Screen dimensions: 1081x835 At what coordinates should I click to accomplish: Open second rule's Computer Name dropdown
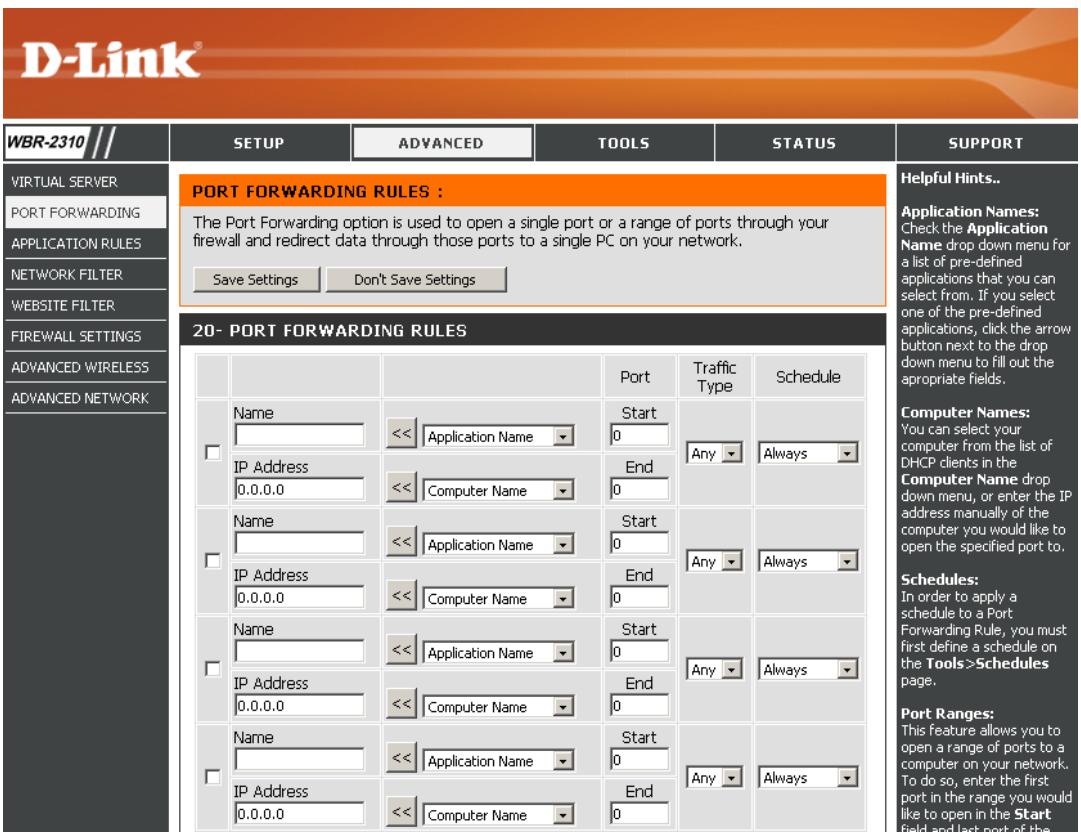[x=498, y=598]
